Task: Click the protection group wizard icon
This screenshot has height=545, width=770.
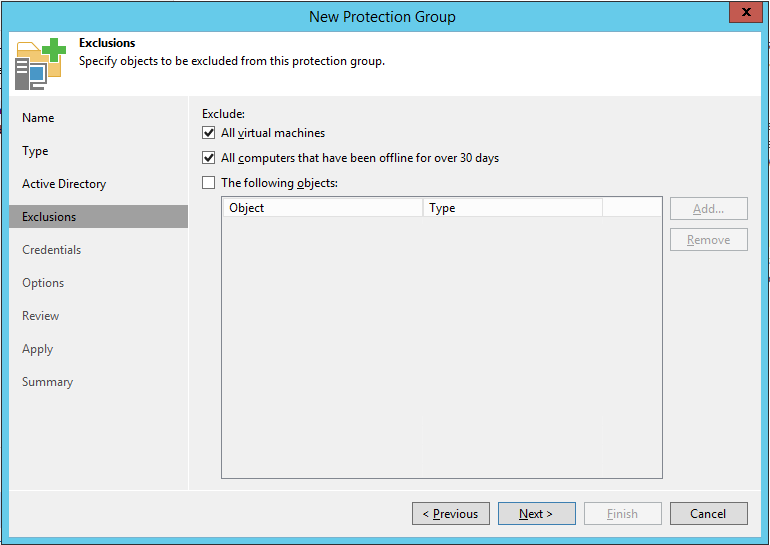Action: click(x=39, y=63)
